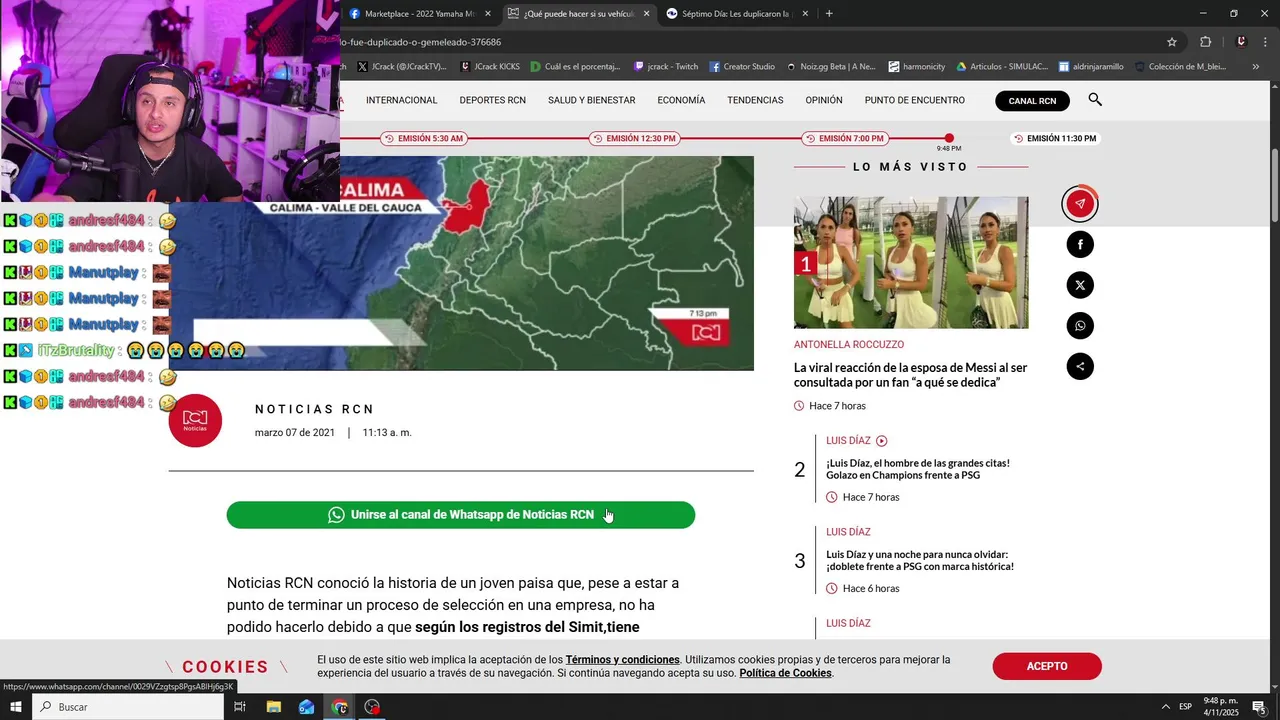Accept cookies with the ACEPTO button
Screen dimensions: 1280x720
[x=1047, y=666]
